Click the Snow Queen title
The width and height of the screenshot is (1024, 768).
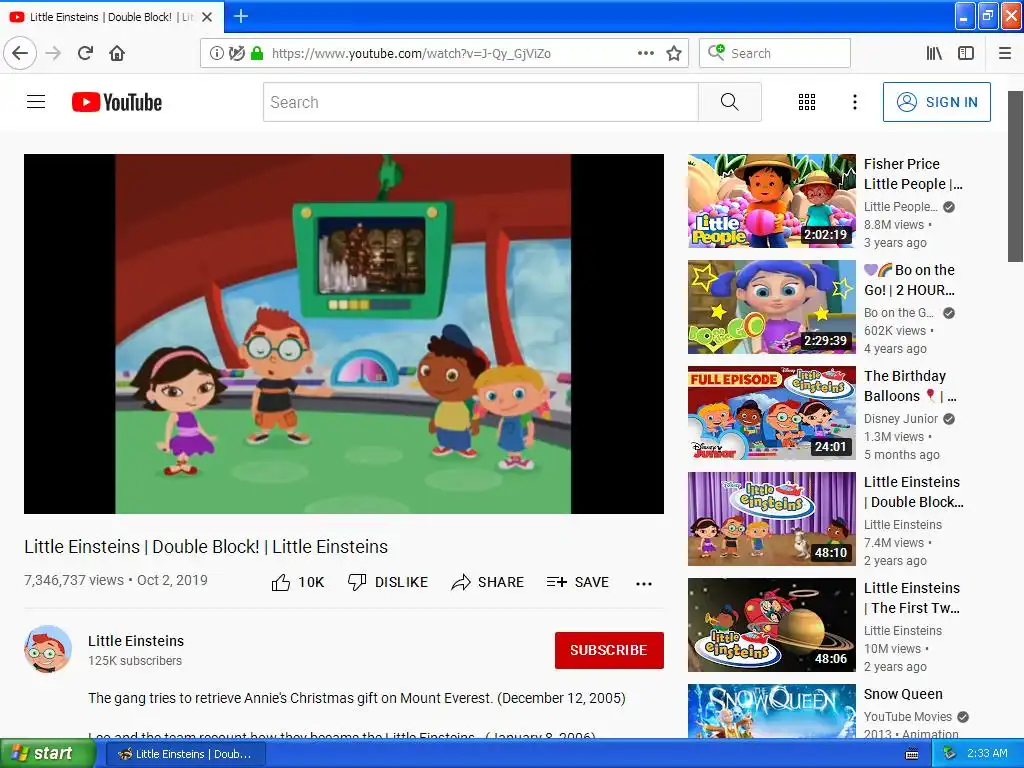(x=903, y=694)
